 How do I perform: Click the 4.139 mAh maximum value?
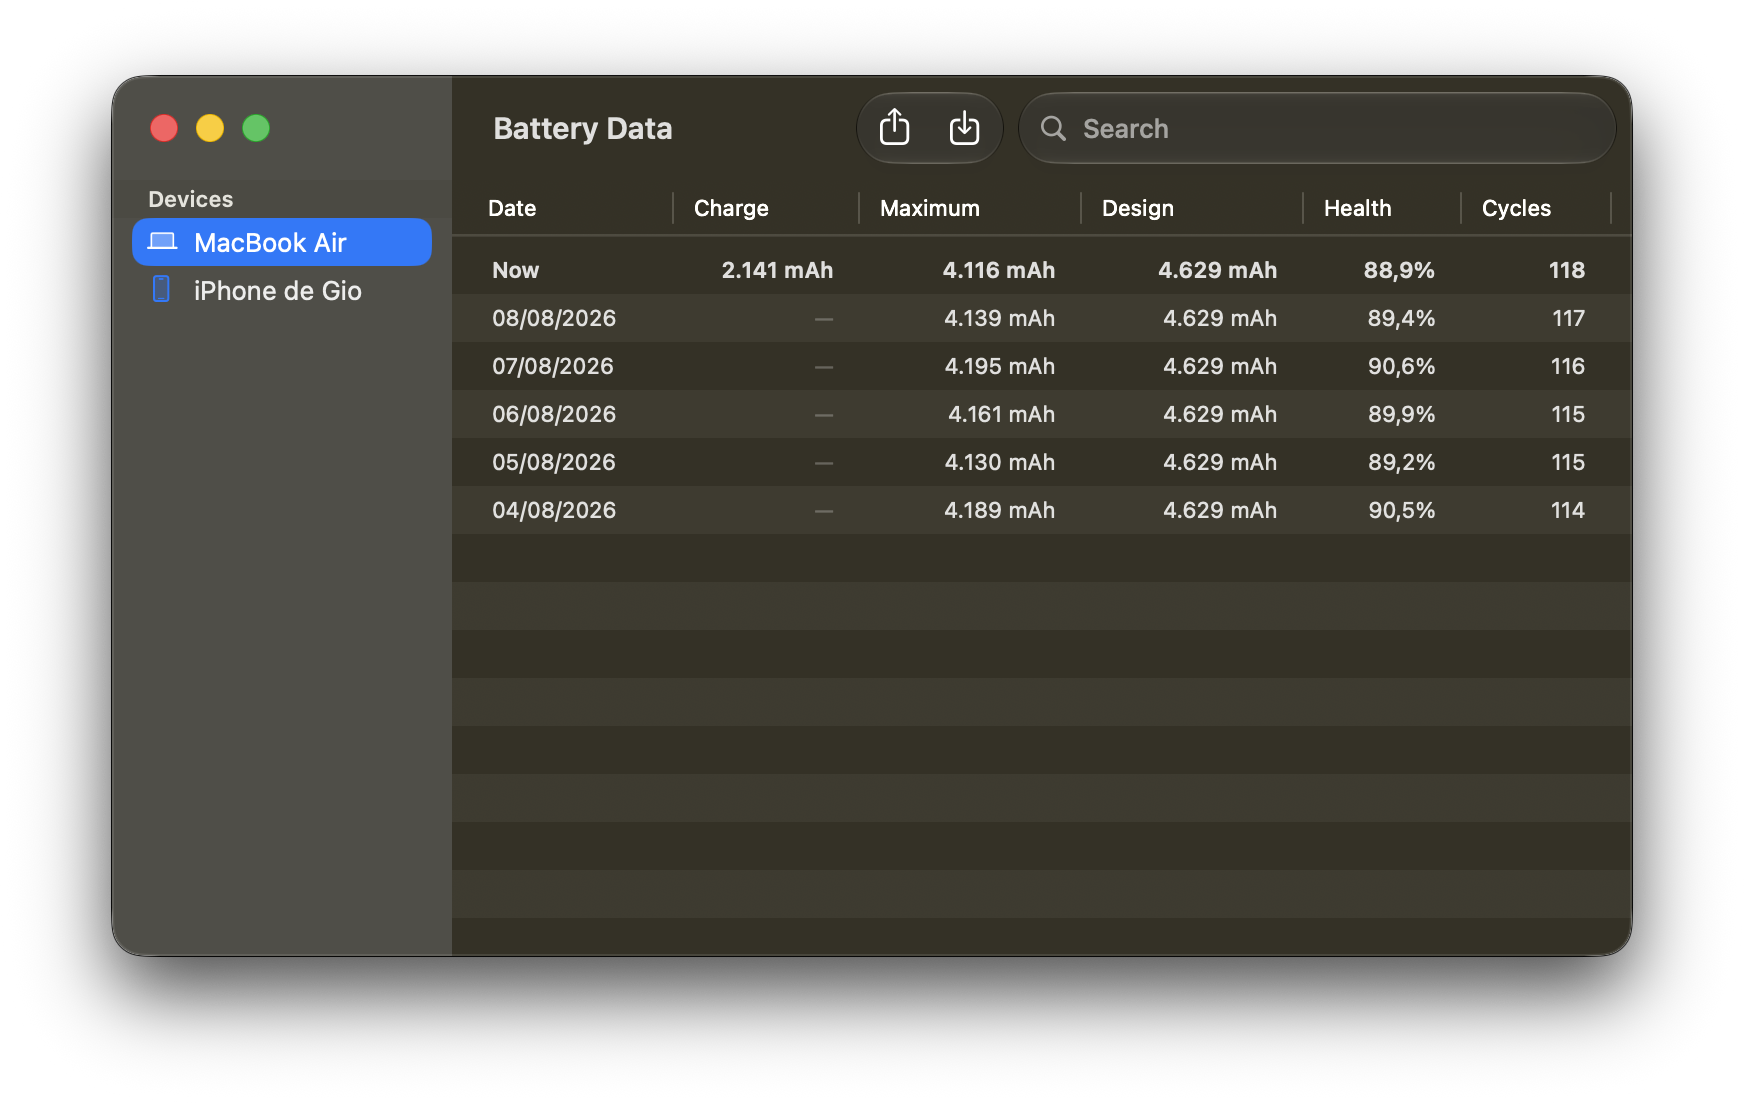pyautogui.click(x=999, y=318)
